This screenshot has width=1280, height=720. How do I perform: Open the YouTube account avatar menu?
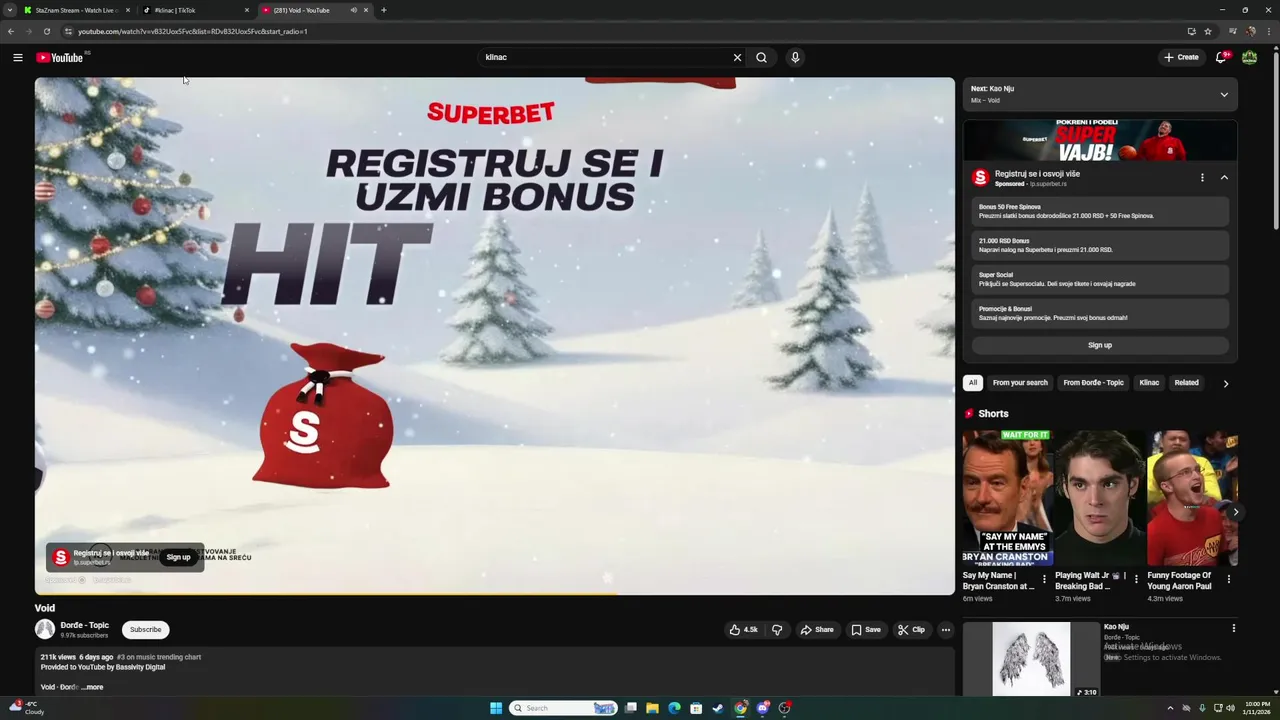1249,57
